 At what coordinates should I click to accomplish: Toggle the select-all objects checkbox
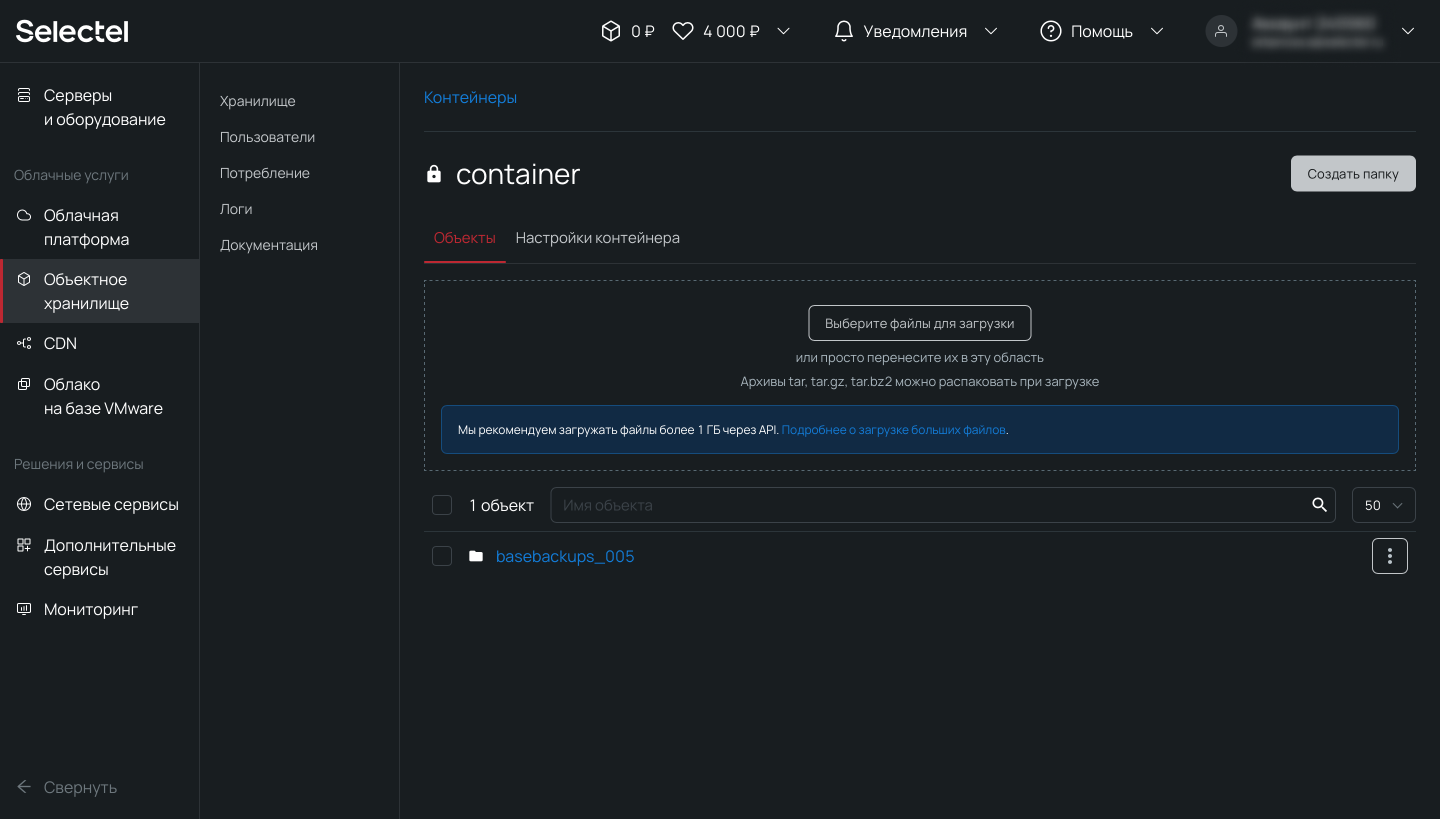(442, 505)
